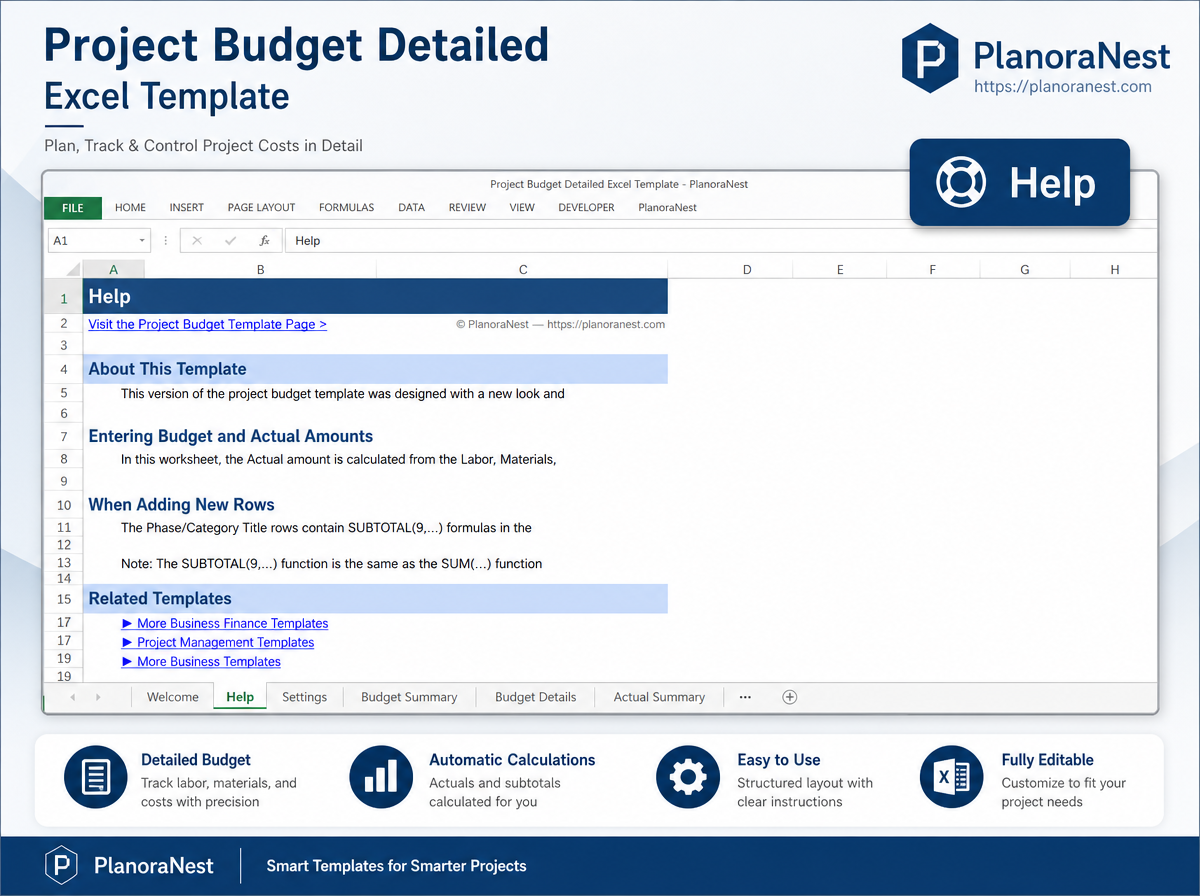Click the SUBTOTAL note text in row 13
The image size is (1200, 896).
coord(331,563)
